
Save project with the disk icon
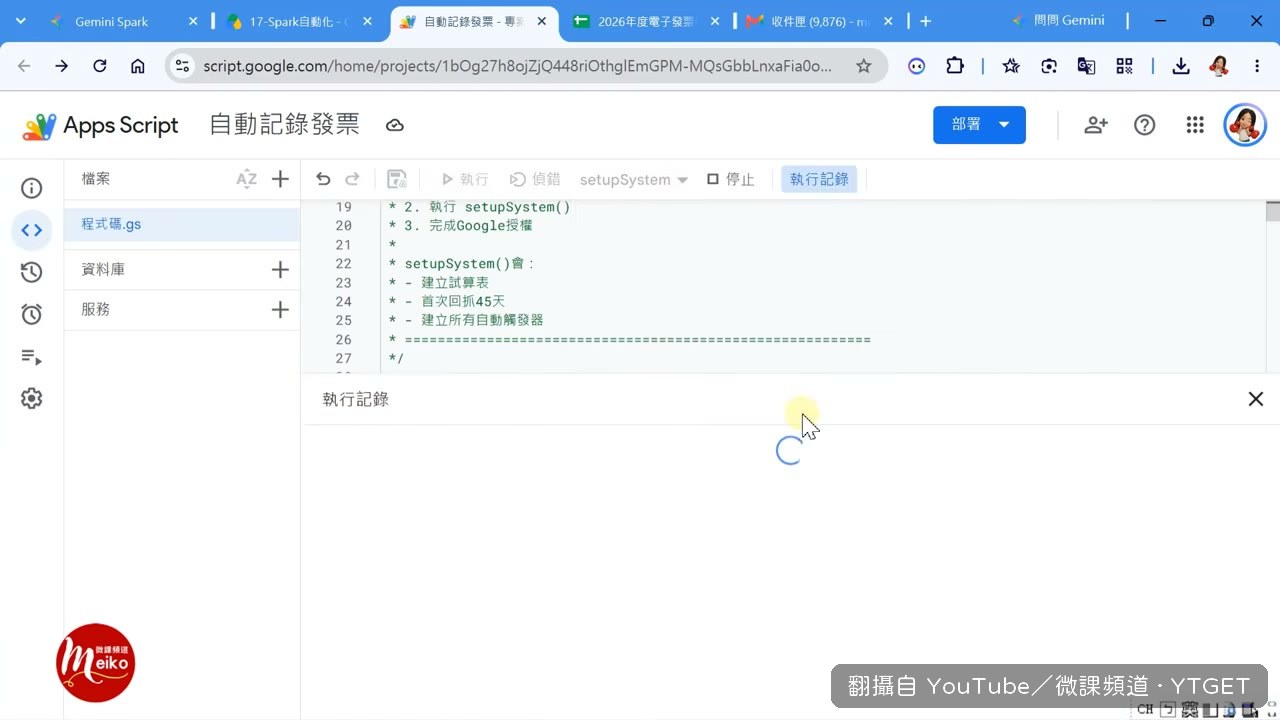tap(397, 179)
